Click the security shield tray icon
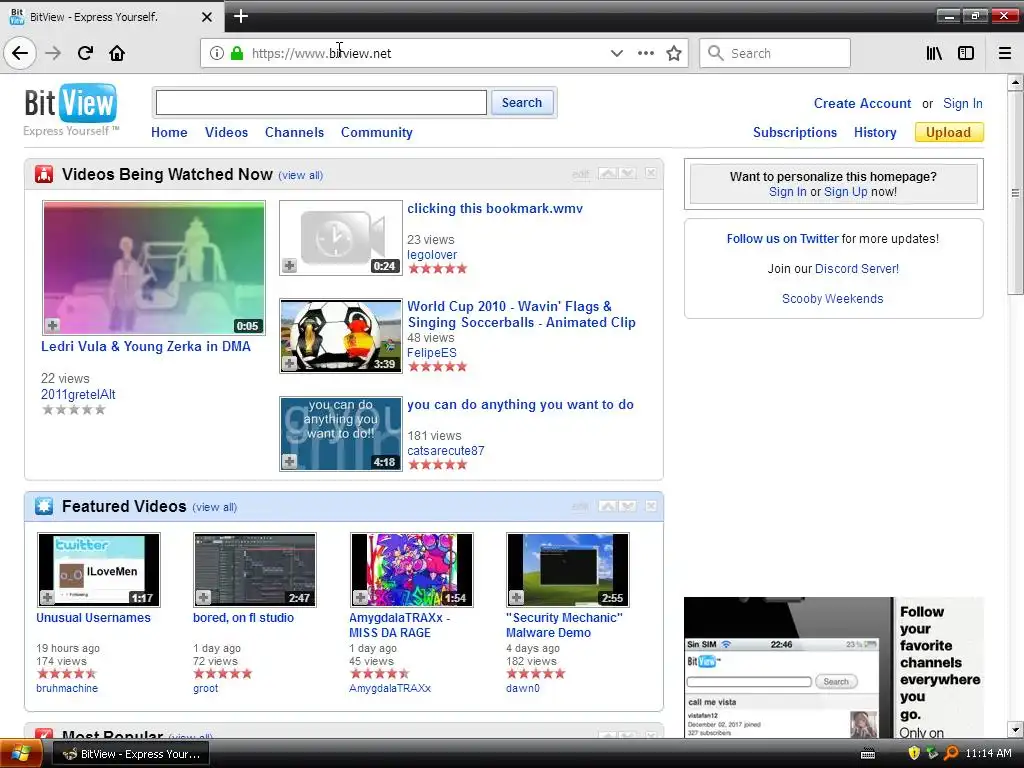Image resolution: width=1024 pixels, height=768 pixels. pyautogui.click(x=914, y=753)
